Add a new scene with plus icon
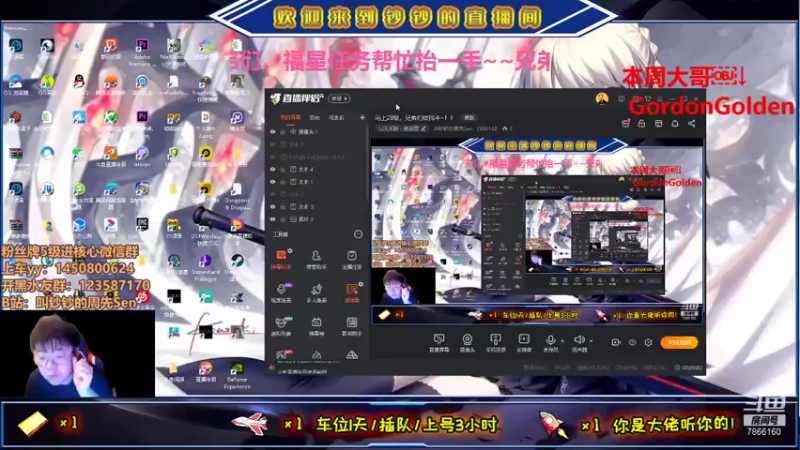800x450 pixels. (x=362, y=117)
